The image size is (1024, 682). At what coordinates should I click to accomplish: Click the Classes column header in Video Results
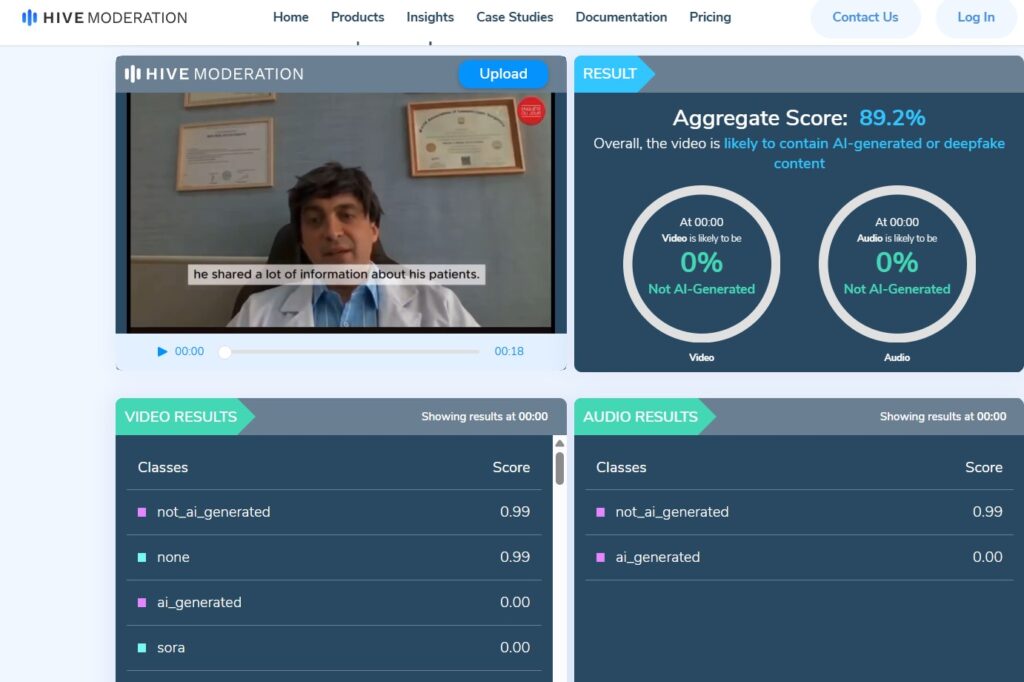(163, 467)
